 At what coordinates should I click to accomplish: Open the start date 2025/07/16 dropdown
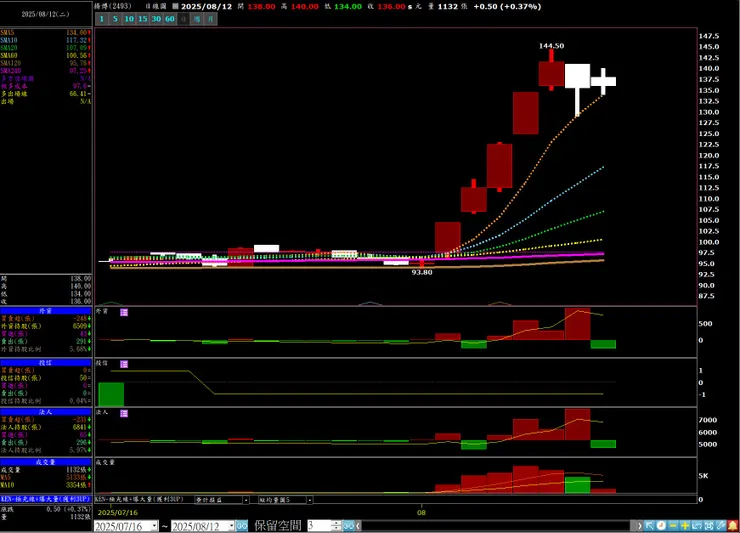pyautogui.click(x=154, y=525)
